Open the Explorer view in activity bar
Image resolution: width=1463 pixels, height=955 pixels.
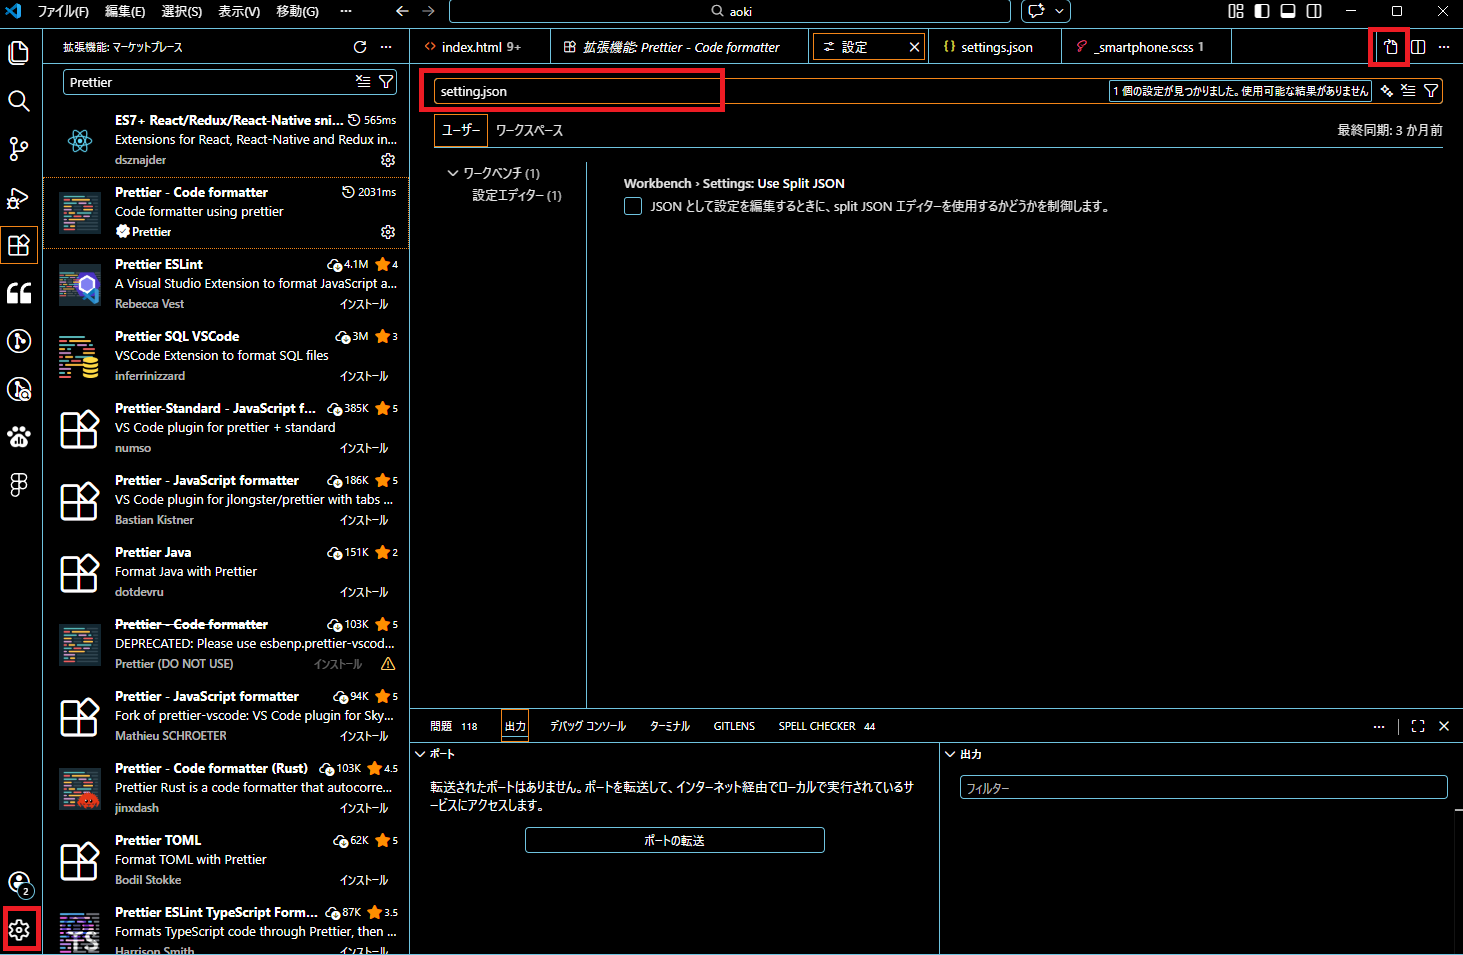coord(19,53)
